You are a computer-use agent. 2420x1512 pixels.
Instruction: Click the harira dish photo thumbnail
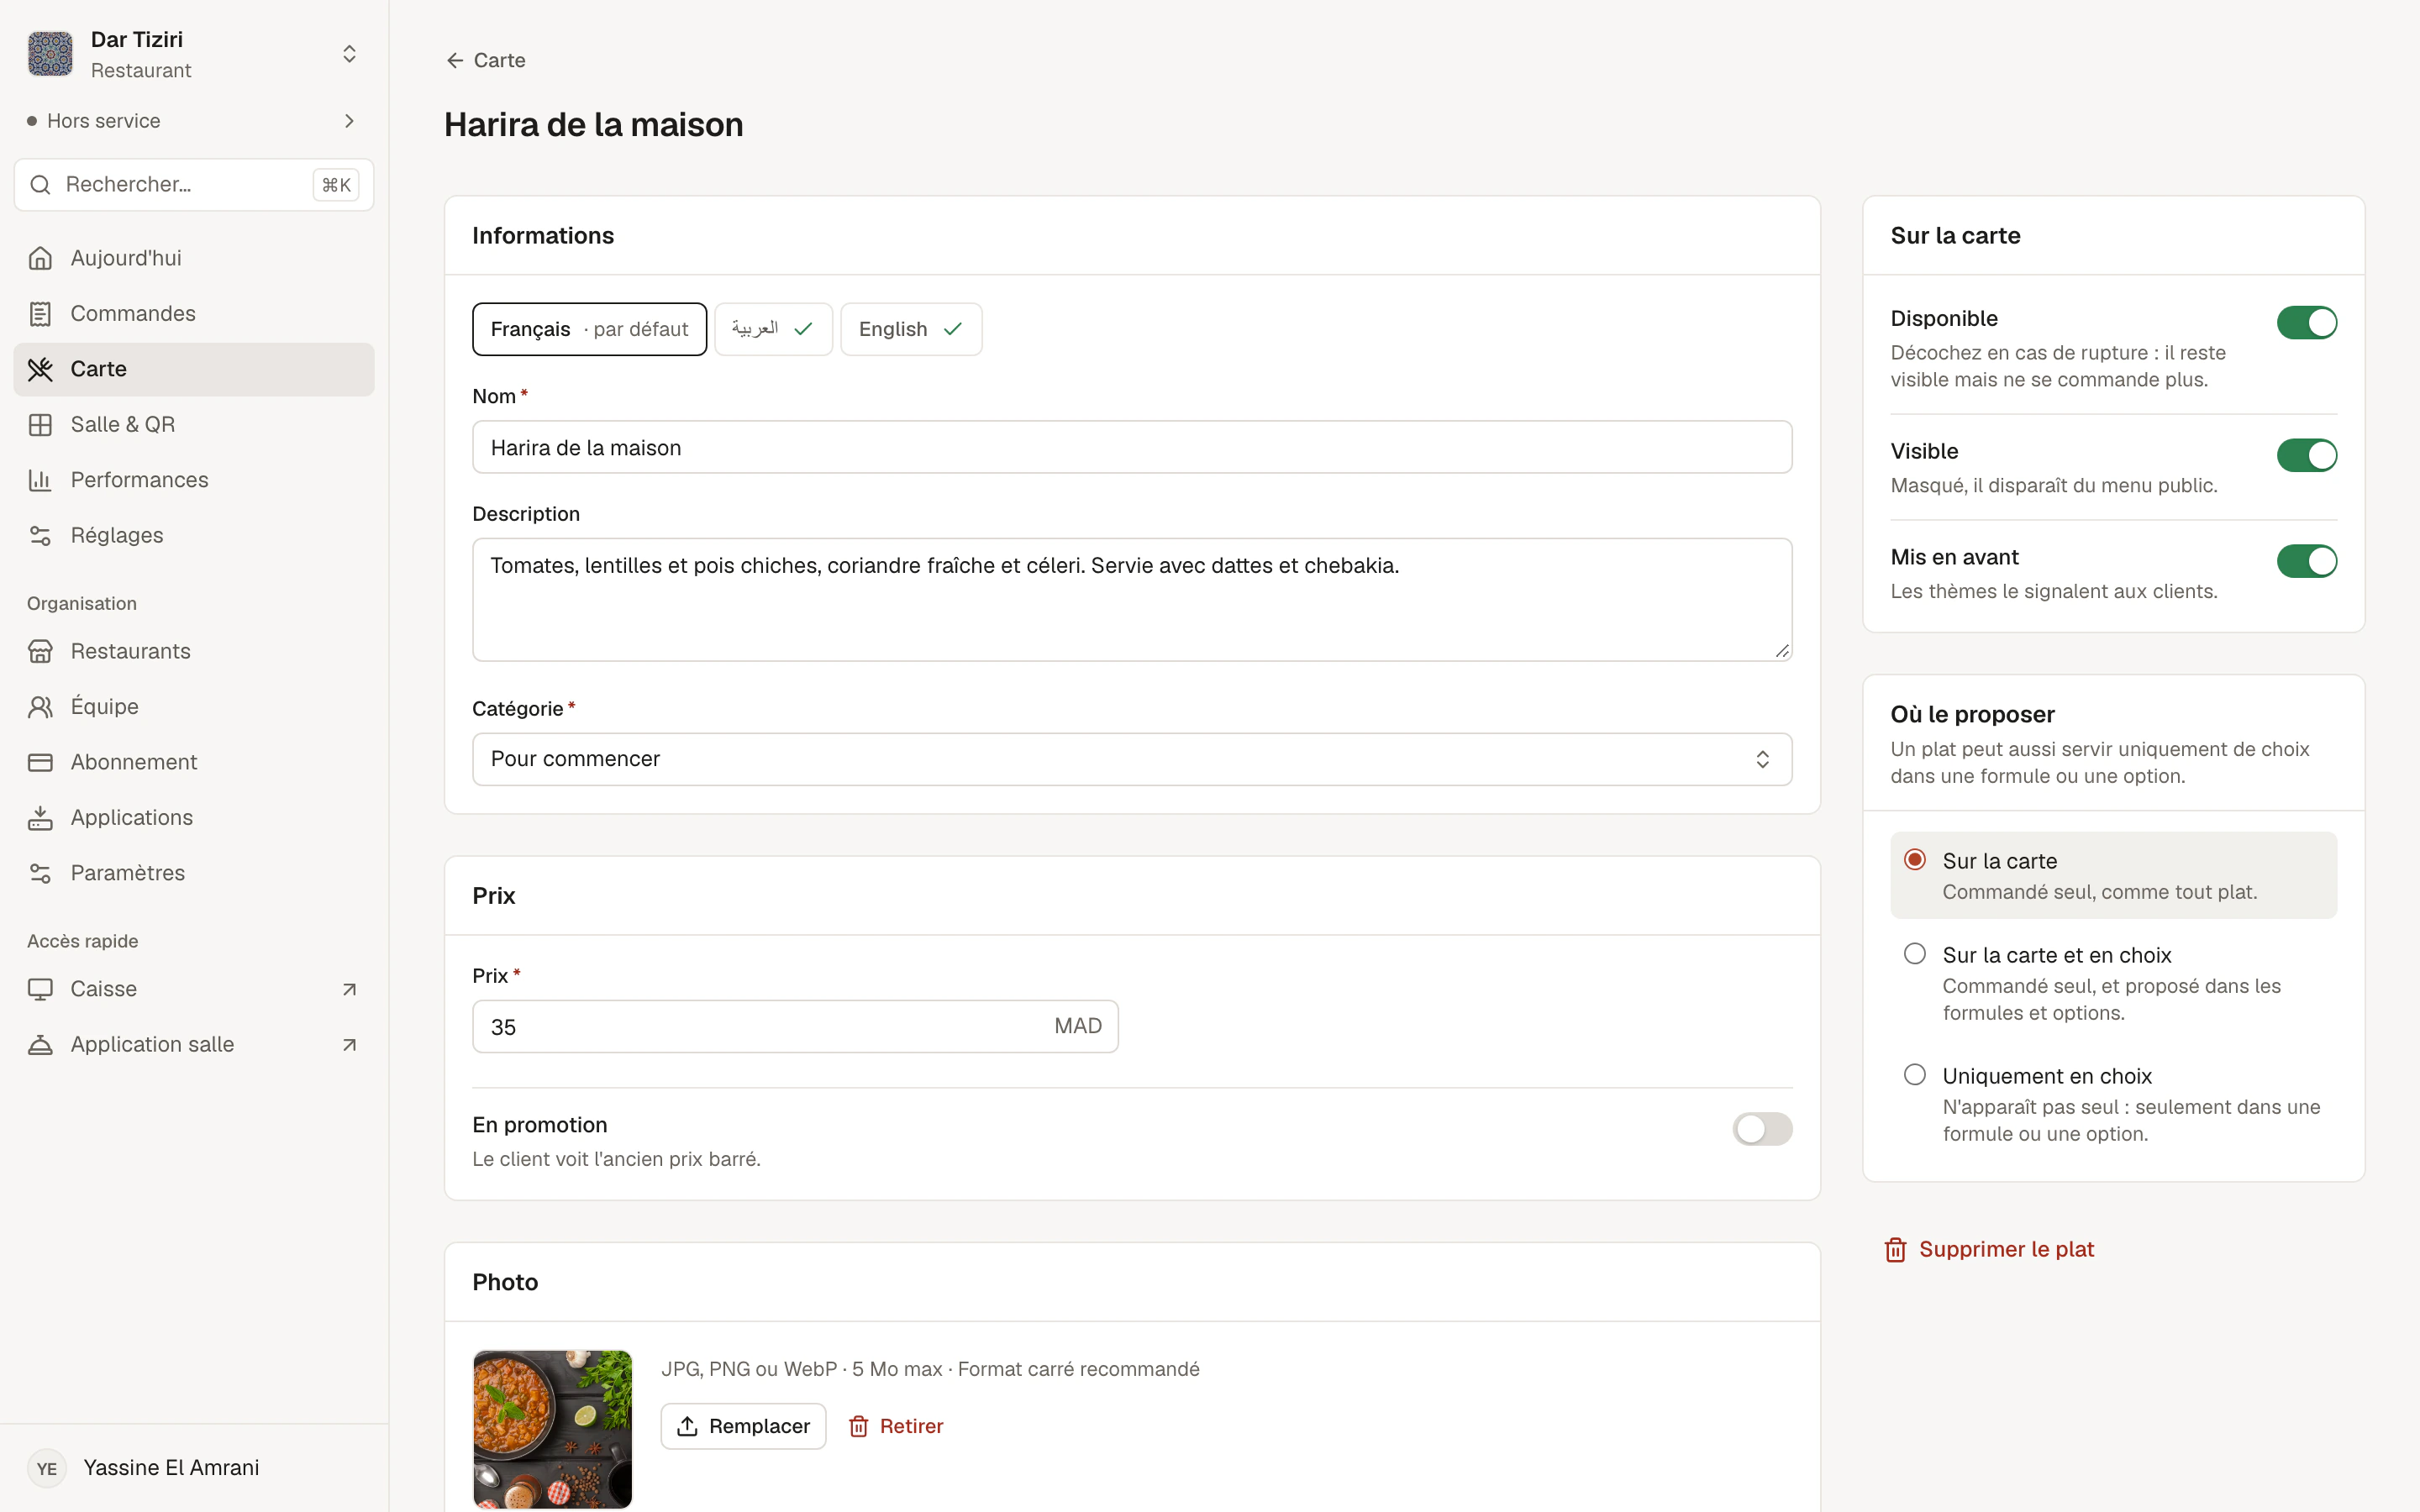click(552, 1429)
